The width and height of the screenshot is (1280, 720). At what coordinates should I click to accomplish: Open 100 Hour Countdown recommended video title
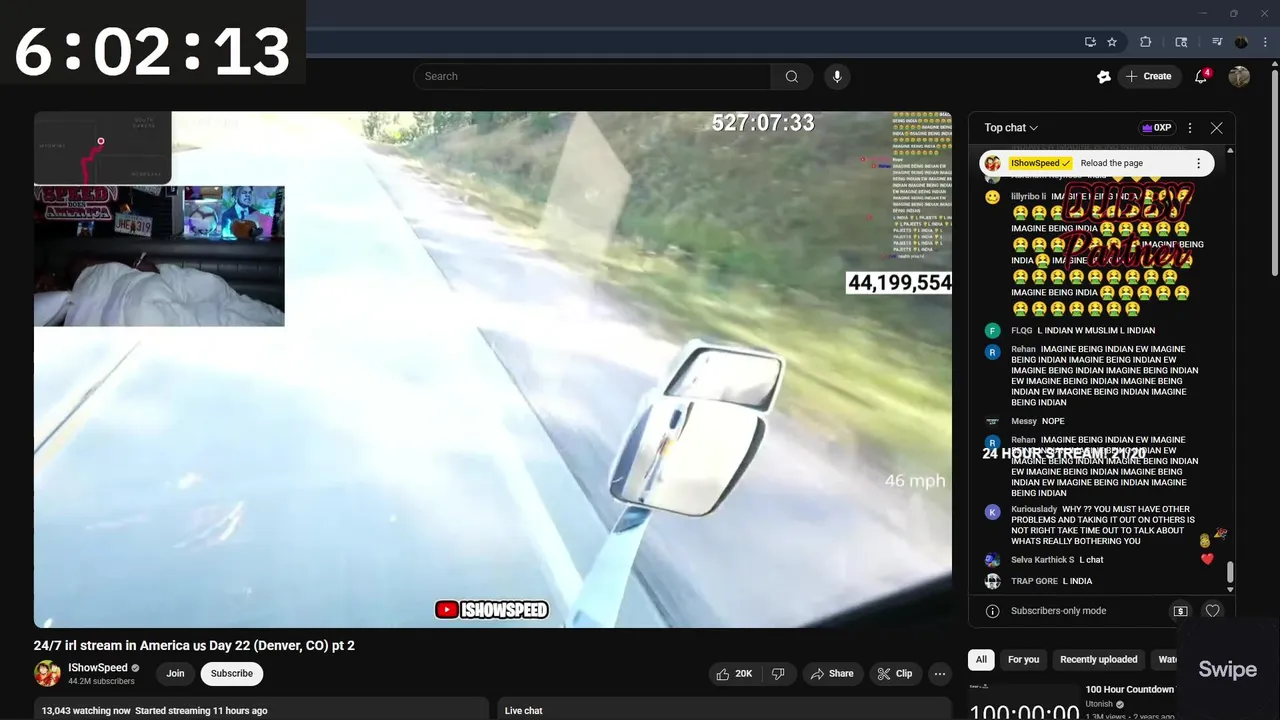[x=1130, y=690]
